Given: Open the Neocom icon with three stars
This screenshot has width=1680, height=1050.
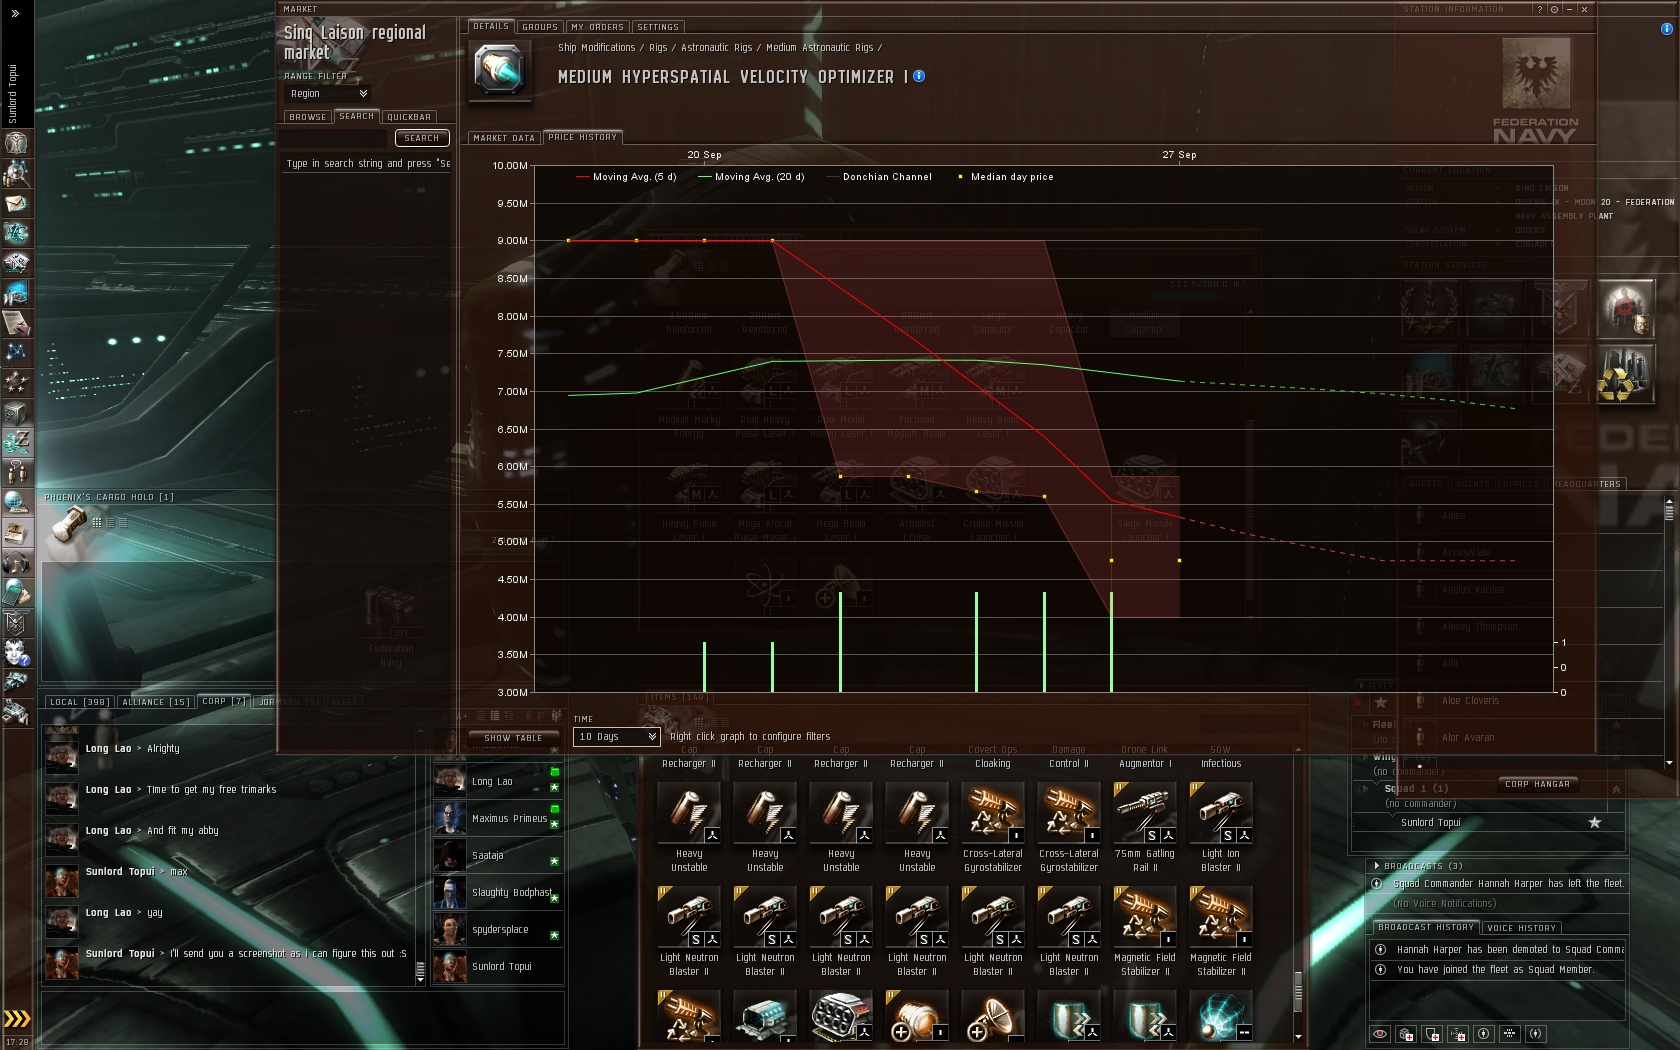Looking at the screenshot, I should [x=16, y=382].
